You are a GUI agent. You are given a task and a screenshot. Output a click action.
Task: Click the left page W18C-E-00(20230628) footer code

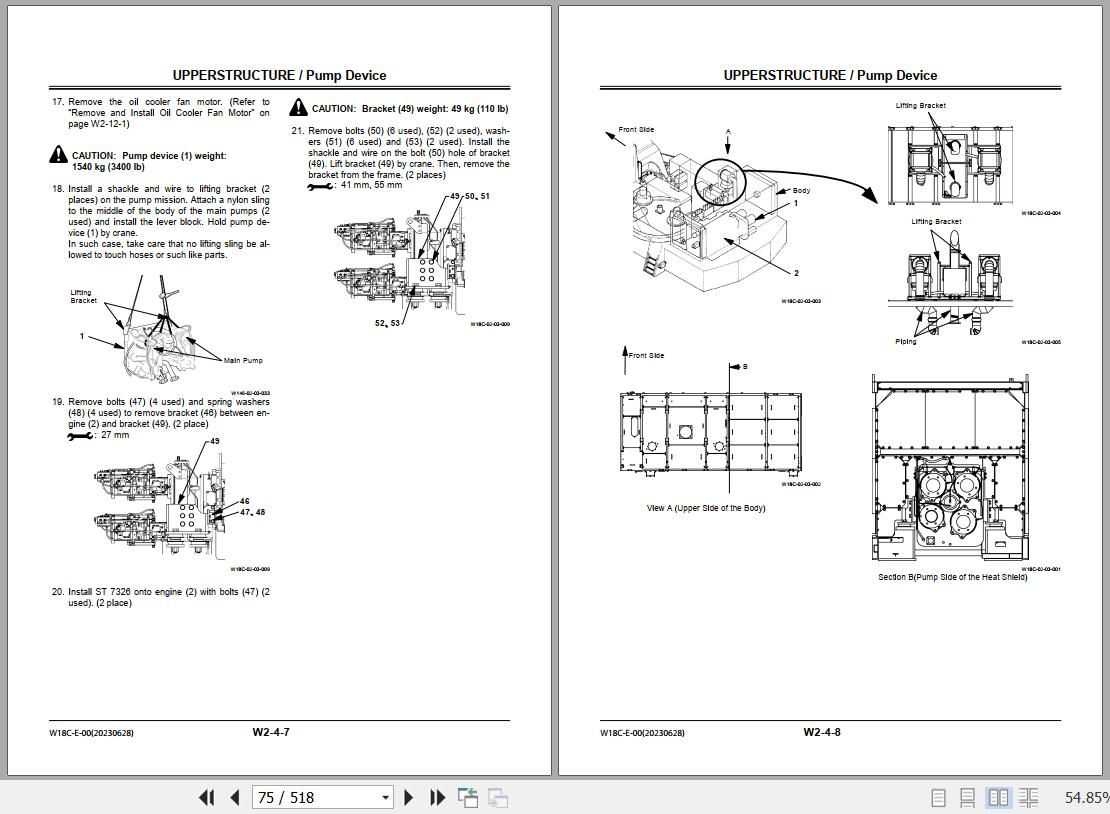(91, 733)
